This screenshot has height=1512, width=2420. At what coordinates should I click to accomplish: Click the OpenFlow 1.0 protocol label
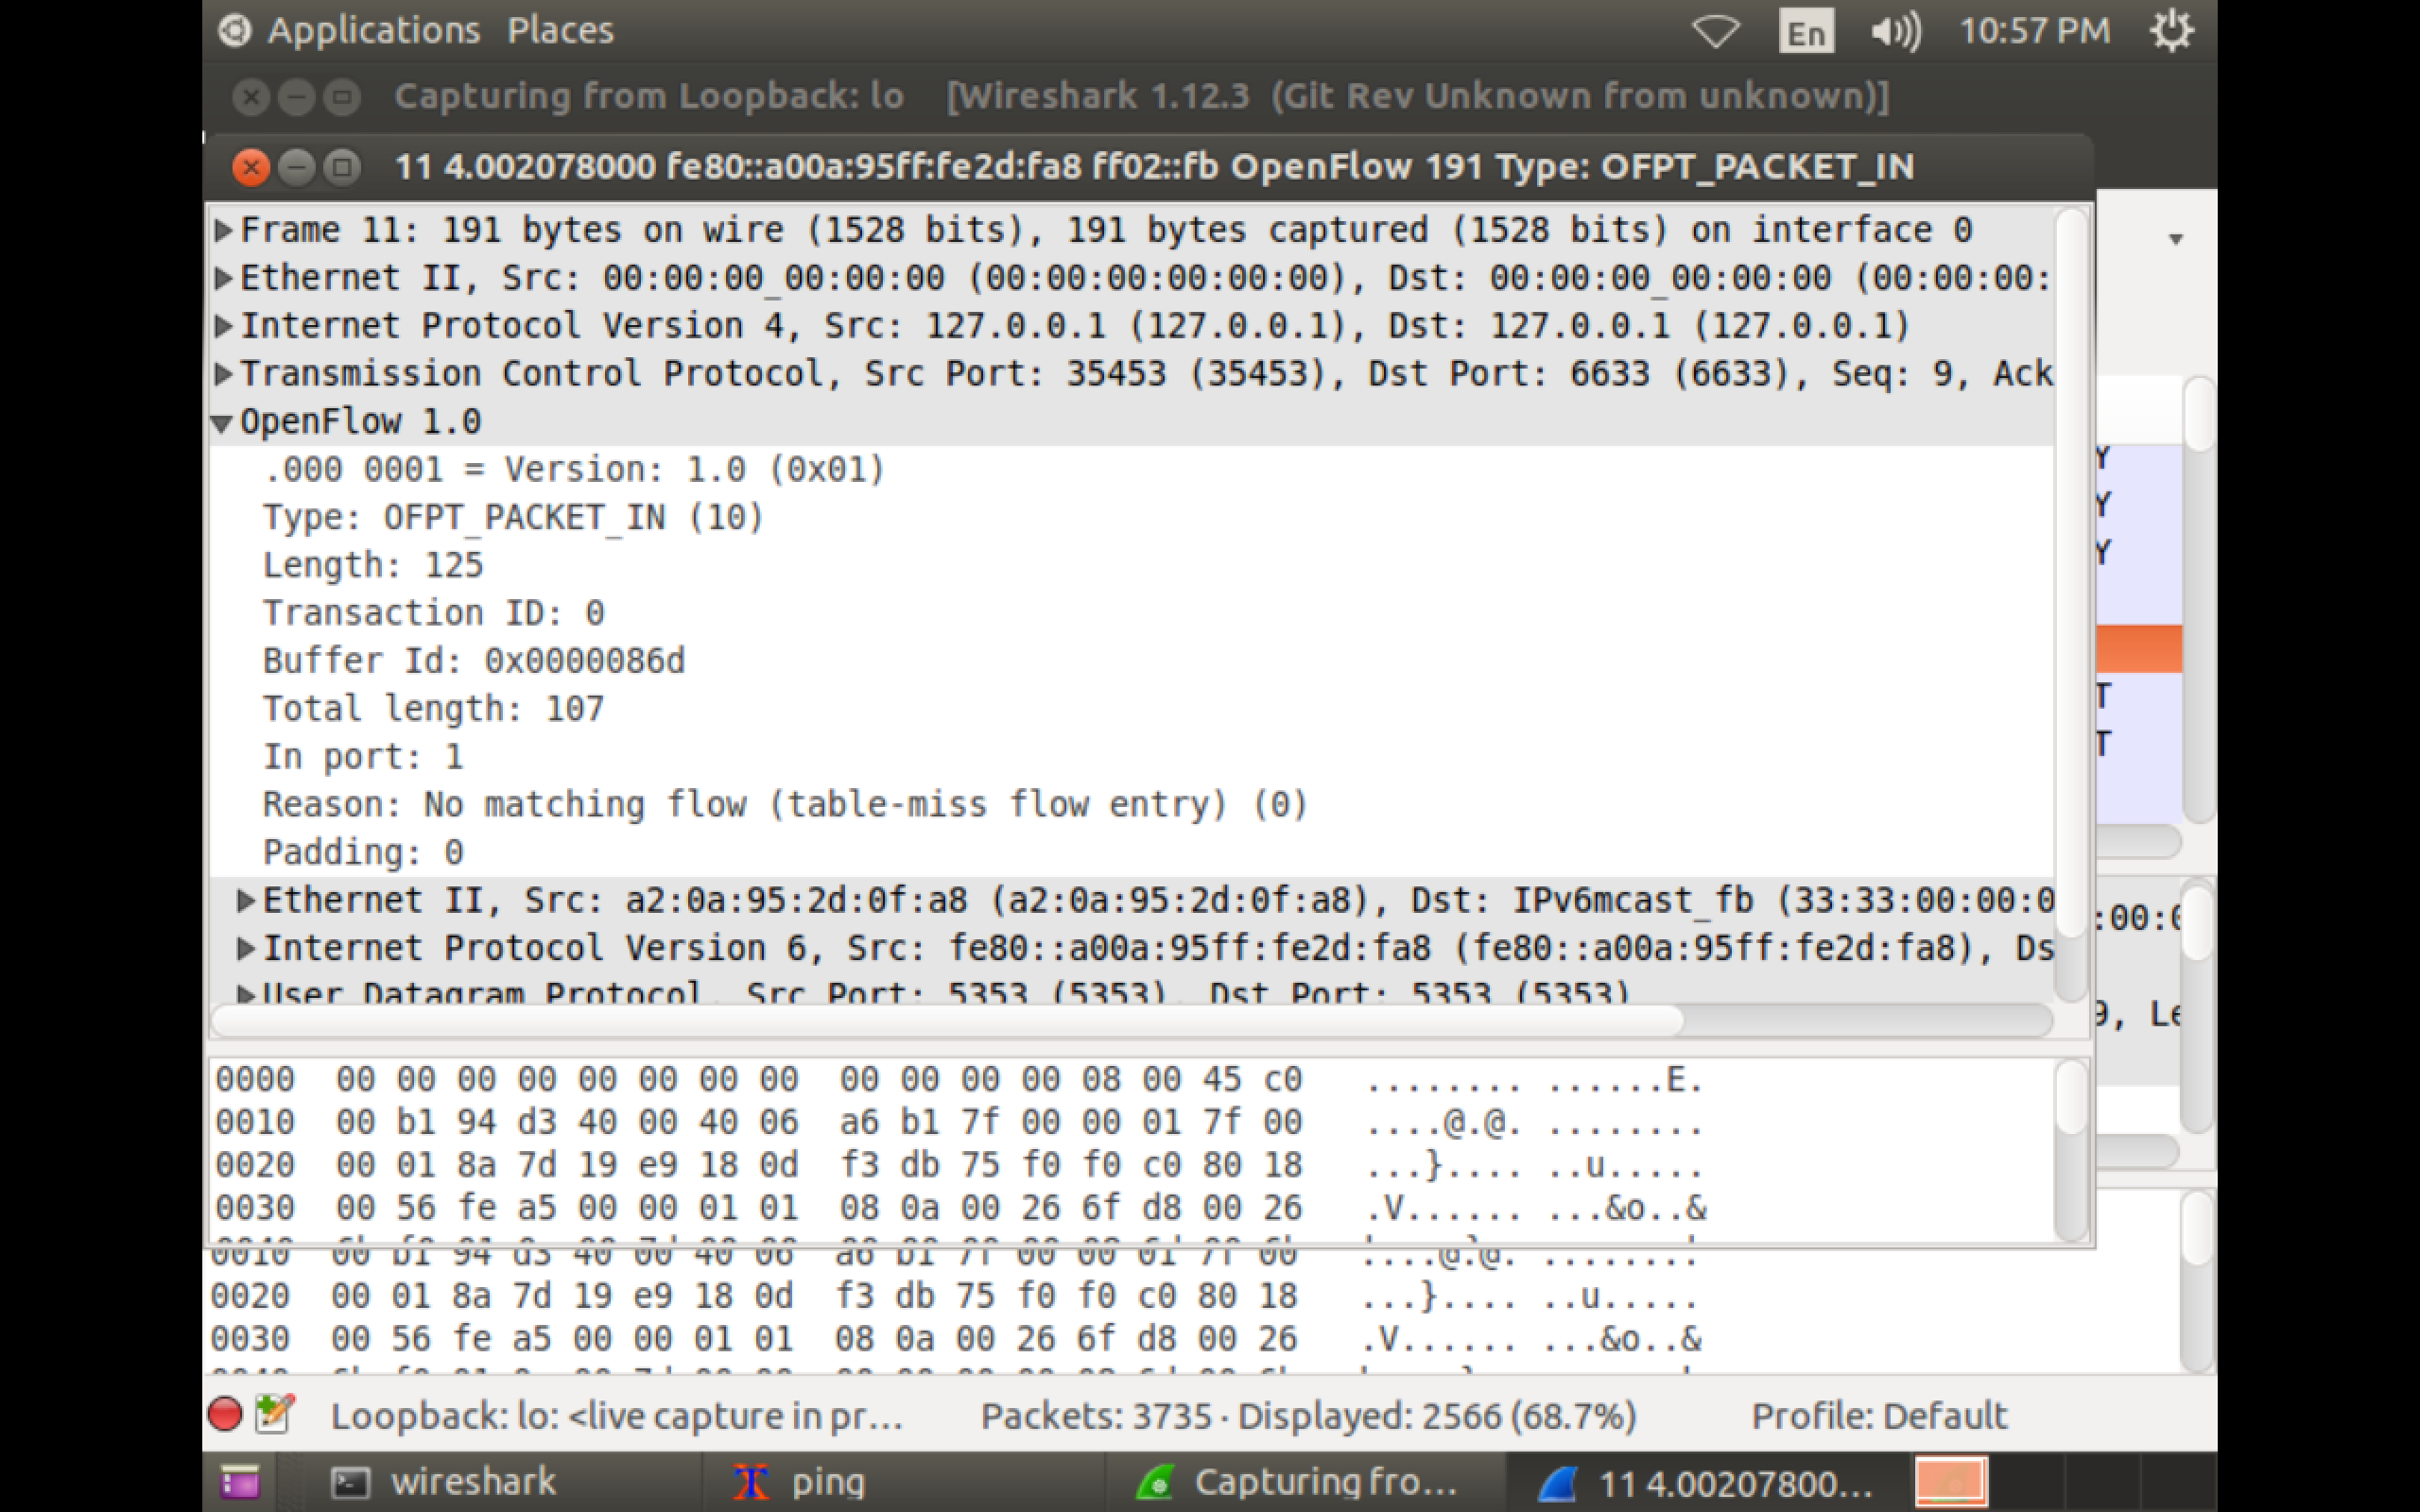pos(361,420)
